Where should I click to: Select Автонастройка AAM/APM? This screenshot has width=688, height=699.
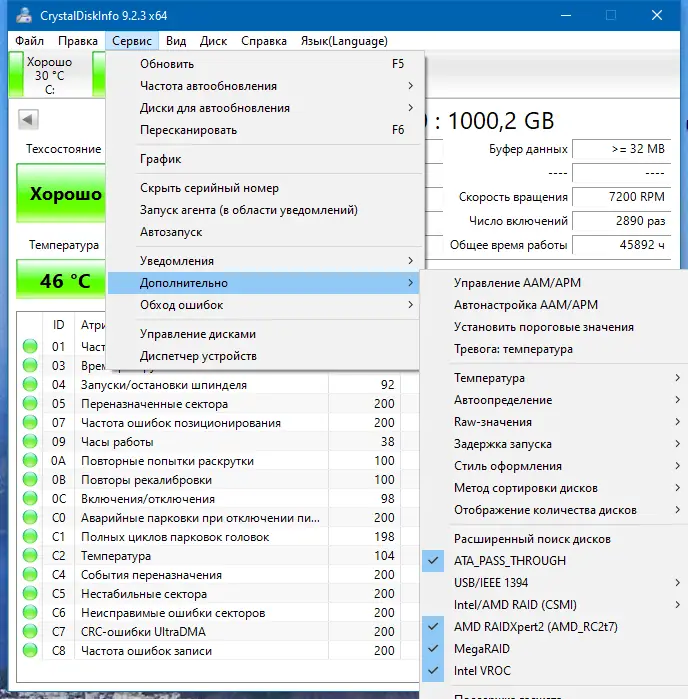pyautogui.click(x=553, y=305)
